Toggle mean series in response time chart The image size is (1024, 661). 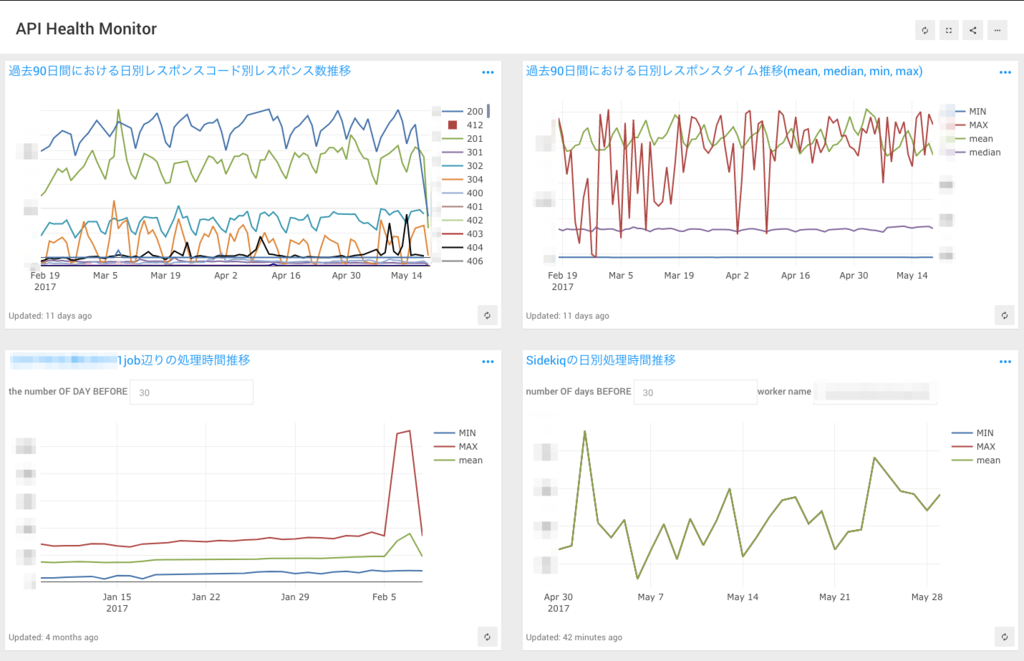973,139
